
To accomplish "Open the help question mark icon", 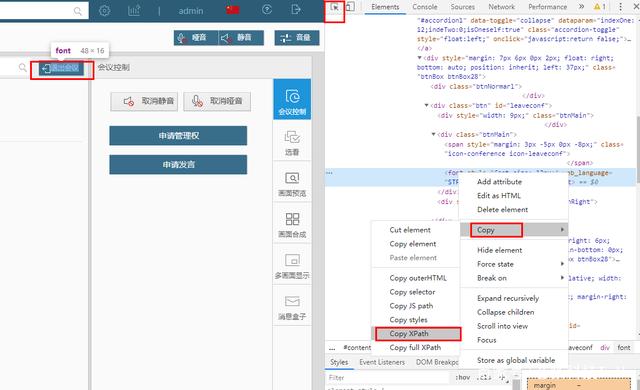I will point(267,9).
